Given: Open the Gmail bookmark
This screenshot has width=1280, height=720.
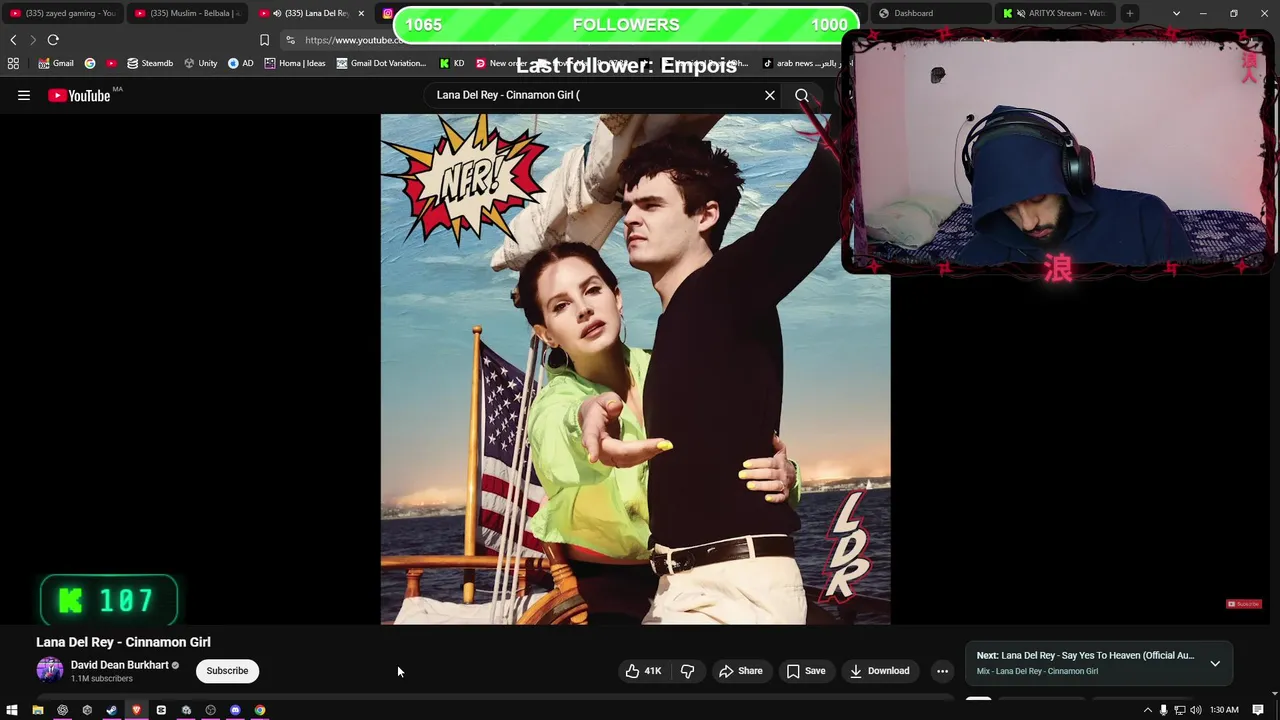Looking at the screenshot, I should [56, 63].
